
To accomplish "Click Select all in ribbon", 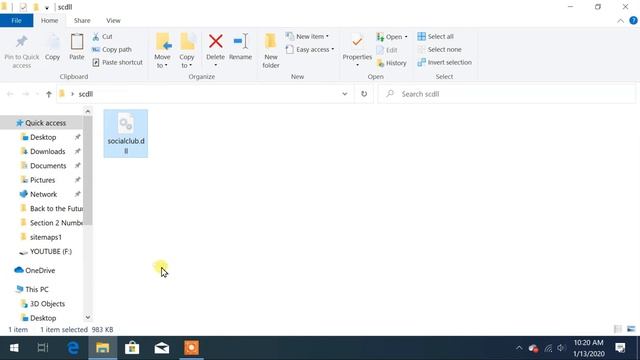I will (436, 36).
